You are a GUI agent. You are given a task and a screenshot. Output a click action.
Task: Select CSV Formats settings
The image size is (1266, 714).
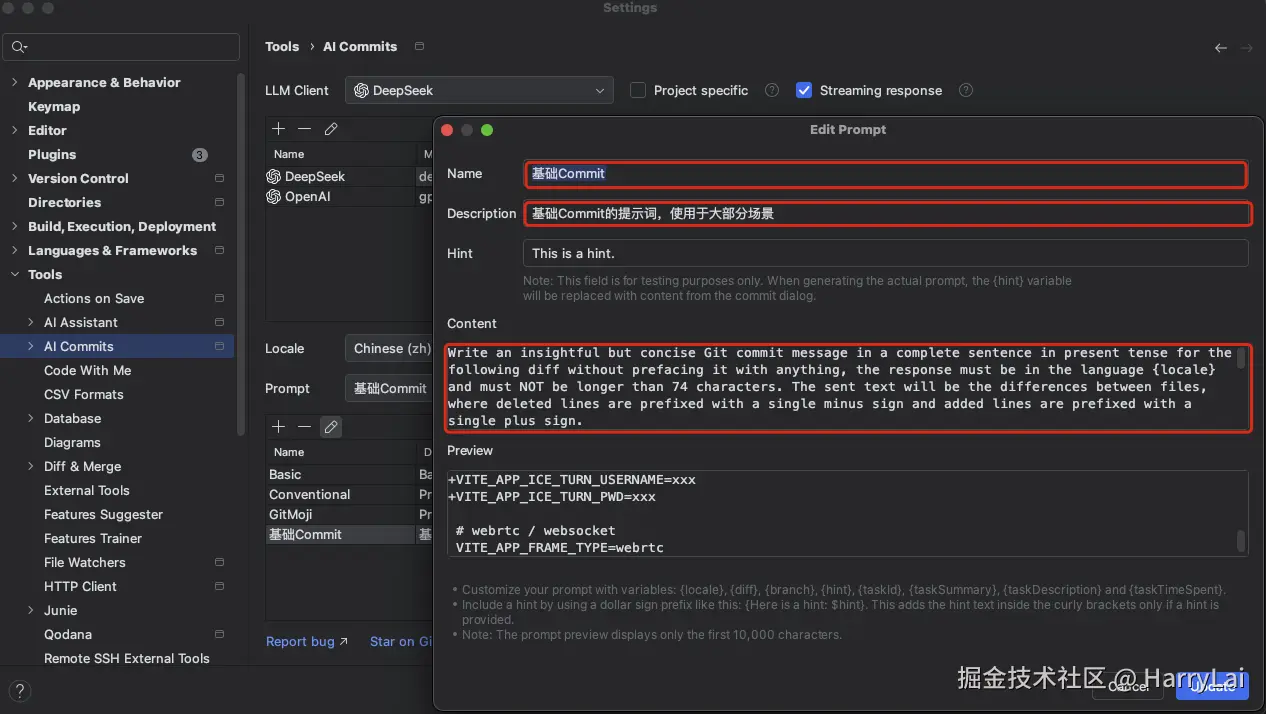click(84, 394)
